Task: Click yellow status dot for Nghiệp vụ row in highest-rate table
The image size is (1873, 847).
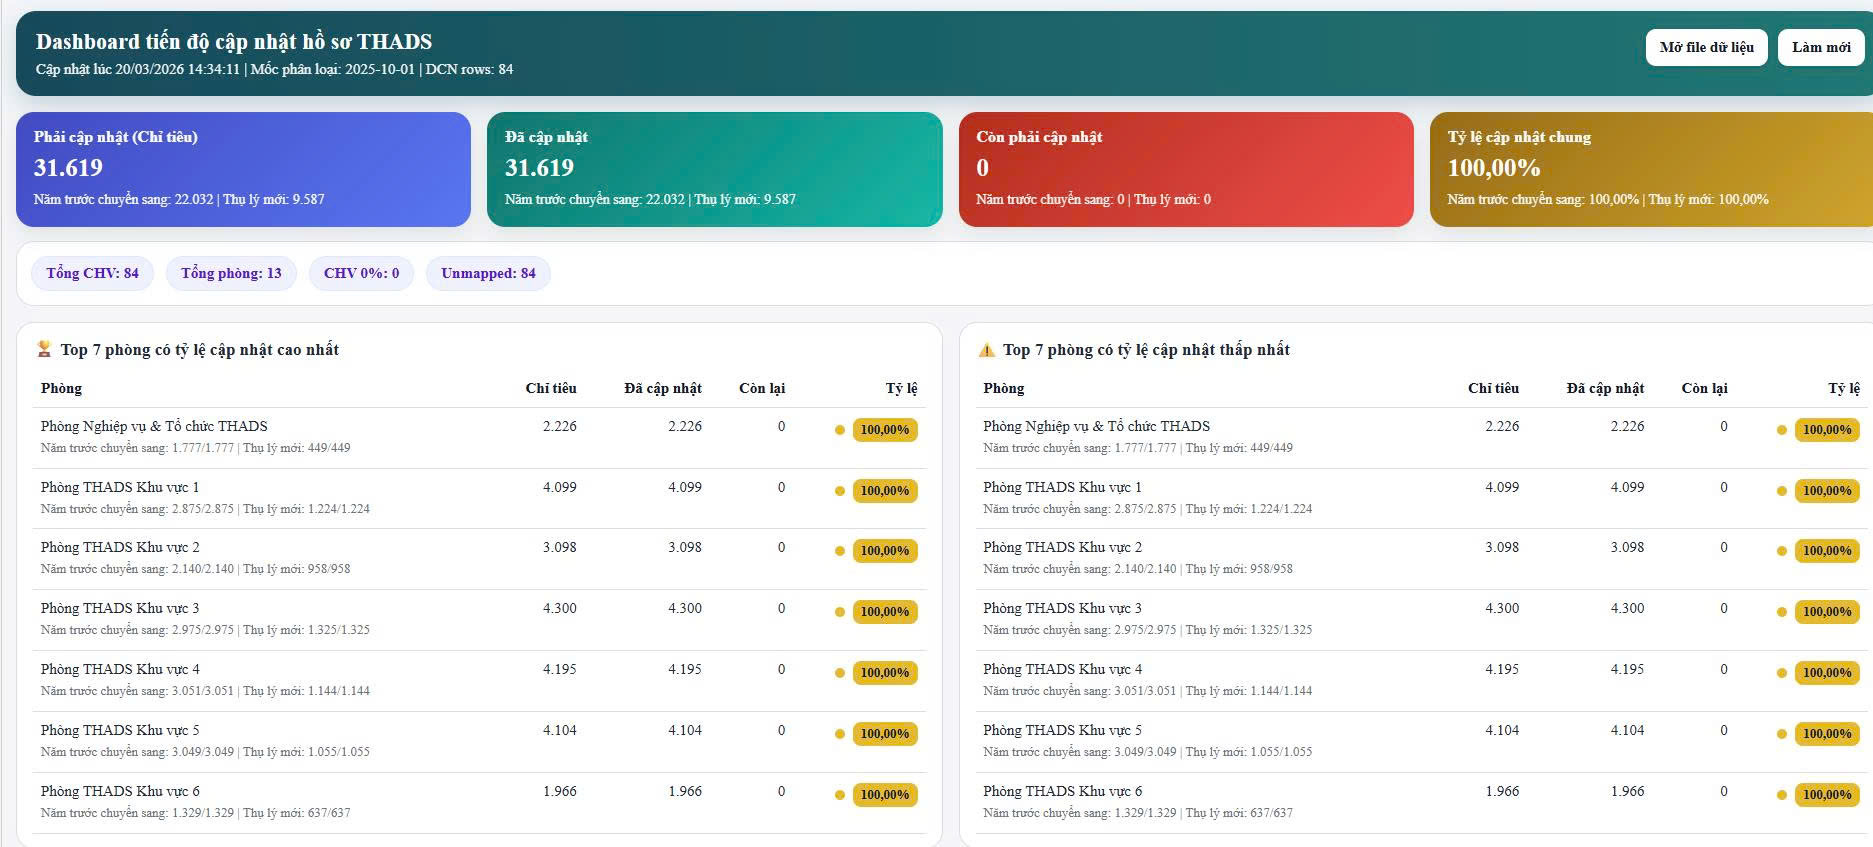Action: point(840,430)
